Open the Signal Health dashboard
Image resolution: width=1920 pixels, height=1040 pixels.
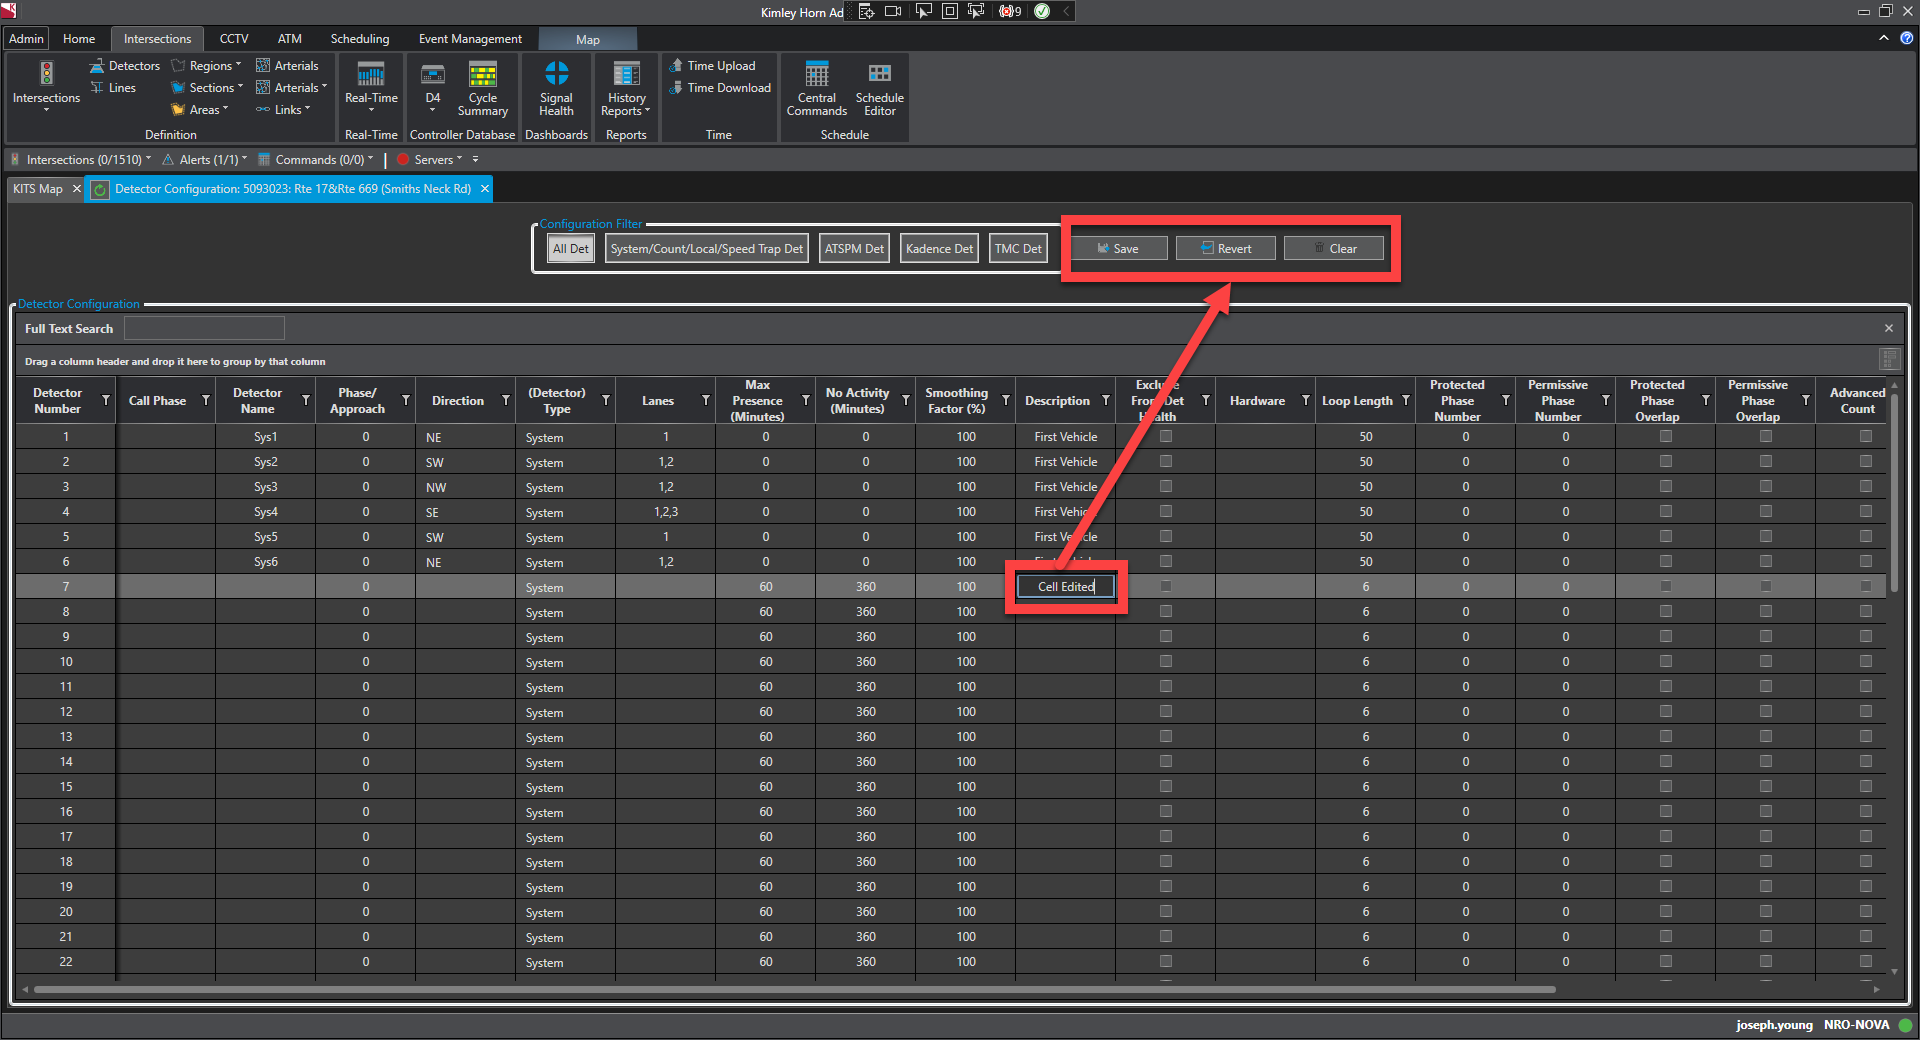click(556, 89)
